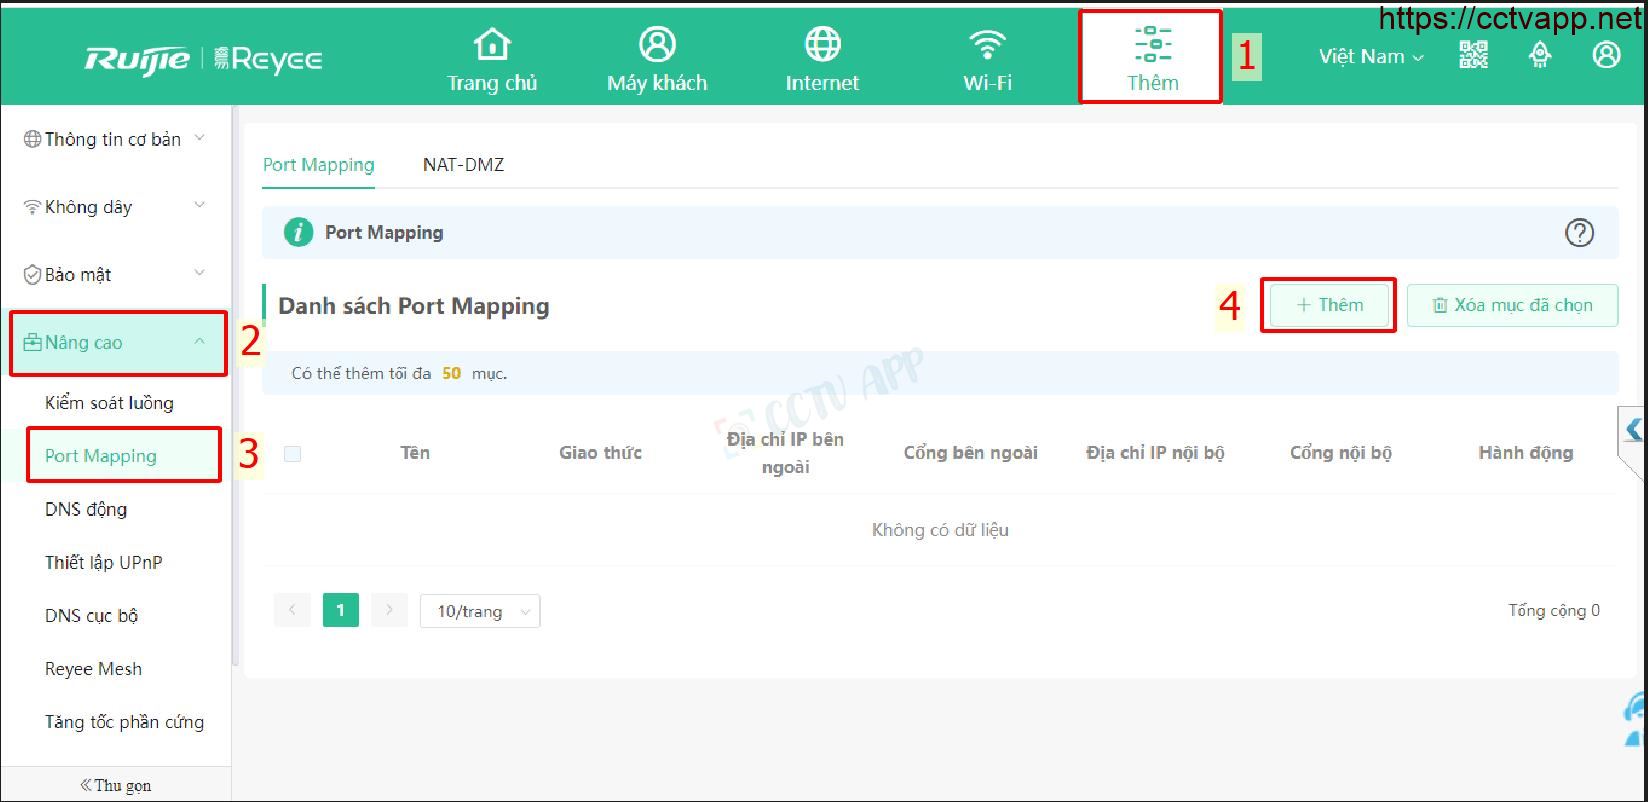The image size is (1648, 802).
Task: Collapse sidebar with Thu gọn
Action: point(116,785)
